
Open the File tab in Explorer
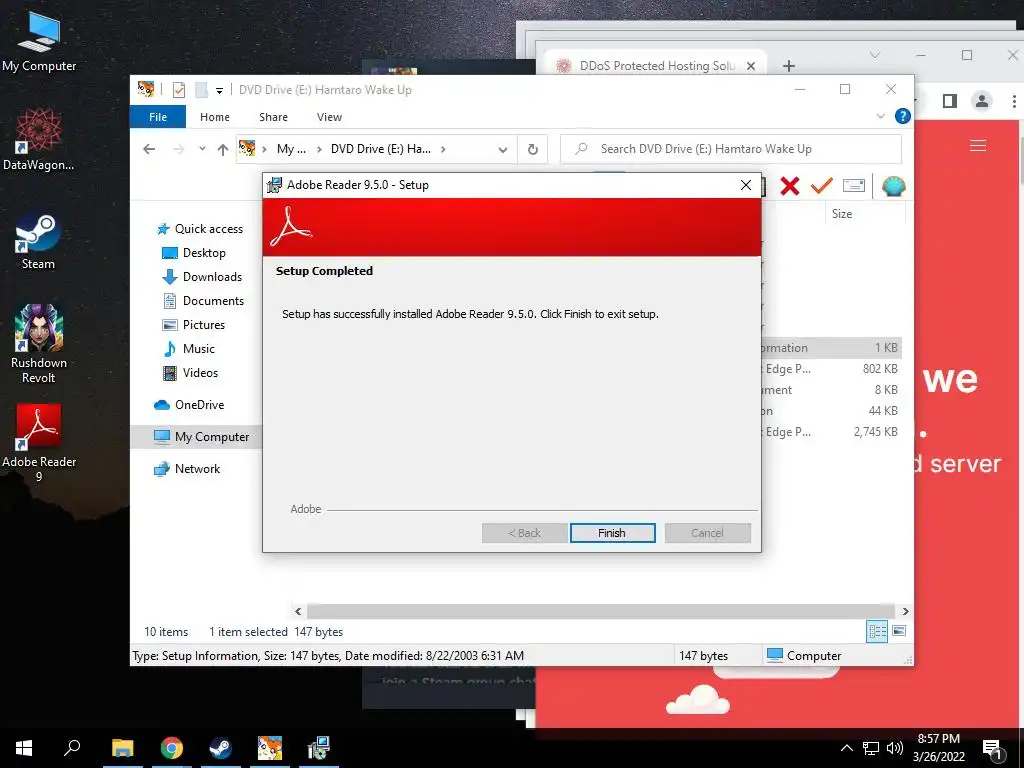click(157, 117)
